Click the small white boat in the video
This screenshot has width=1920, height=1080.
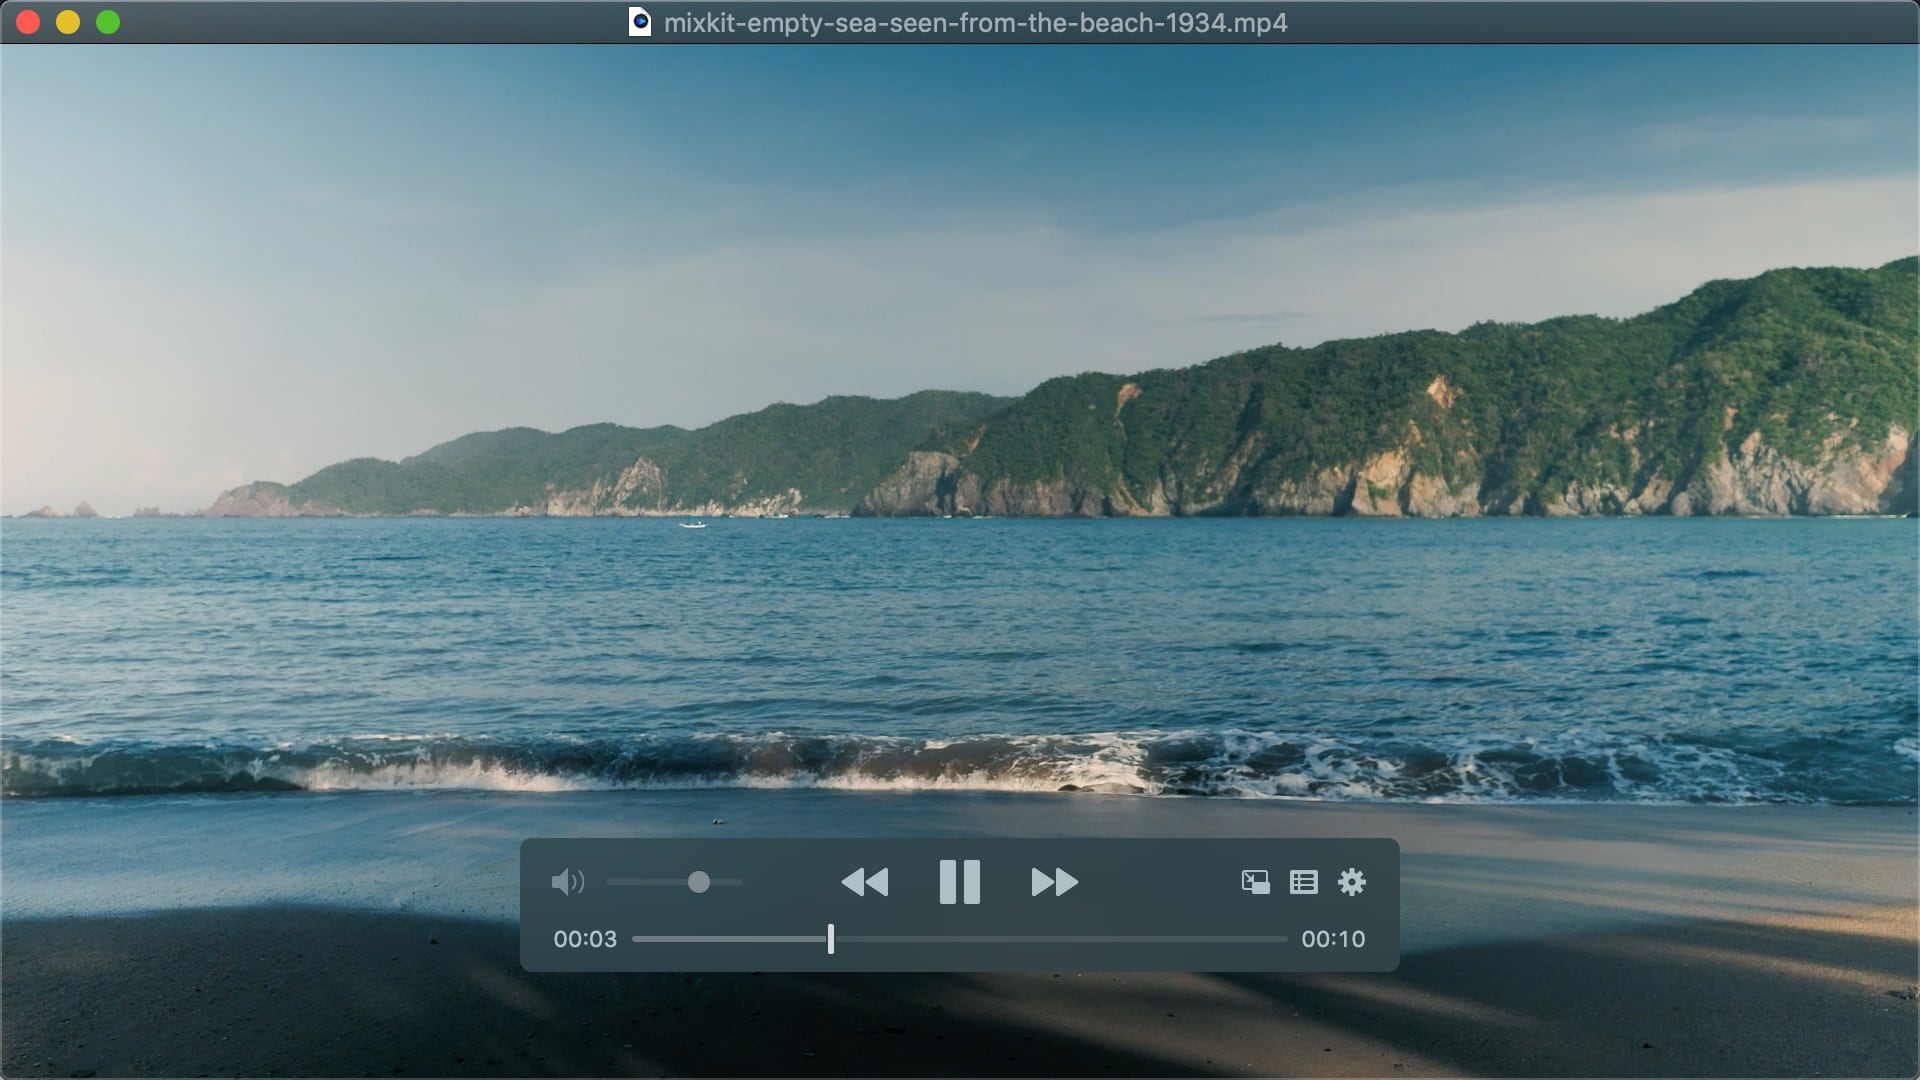point(692,524)
